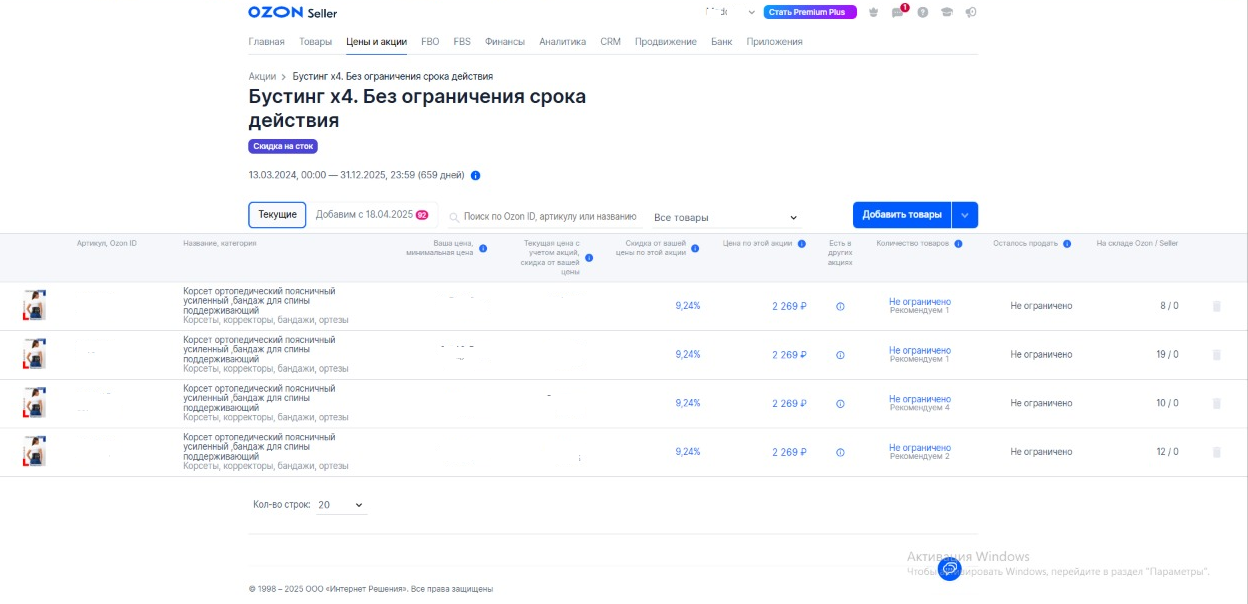Open rows-per-page dropdown showing 20
Screen dimensions: 1248x604
click(340, 505)
